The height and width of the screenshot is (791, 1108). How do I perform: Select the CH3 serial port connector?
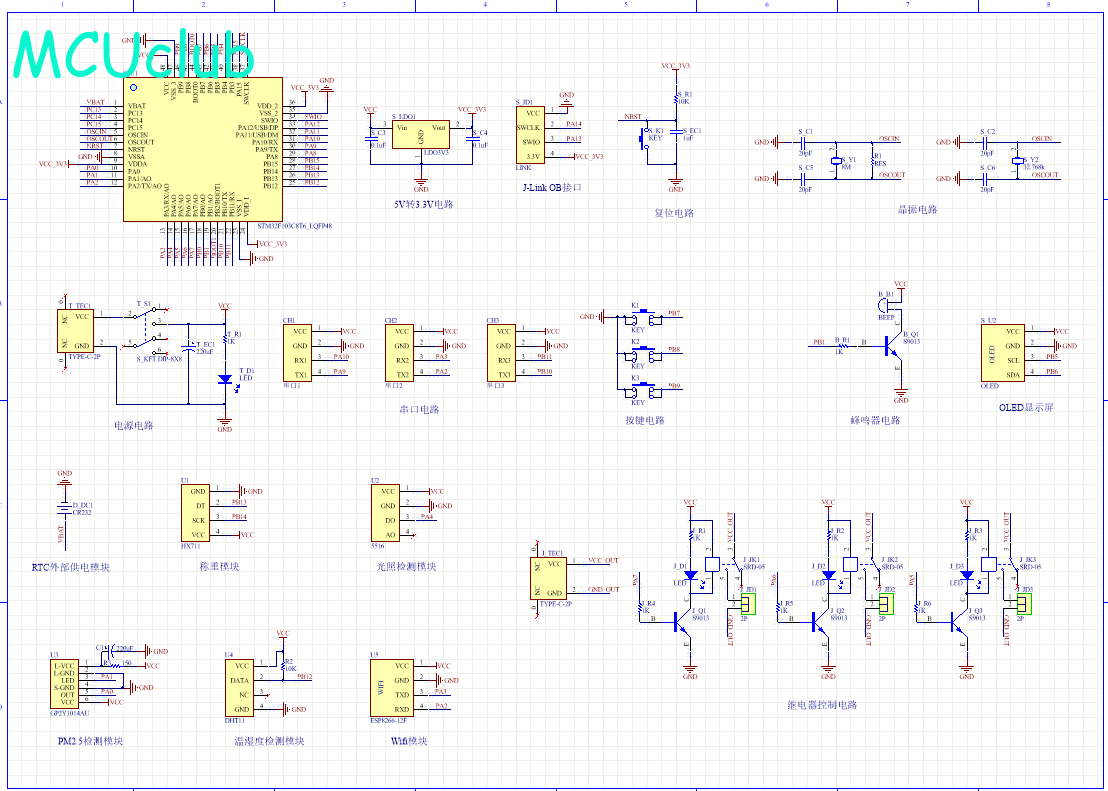click(x=503, y=352)
